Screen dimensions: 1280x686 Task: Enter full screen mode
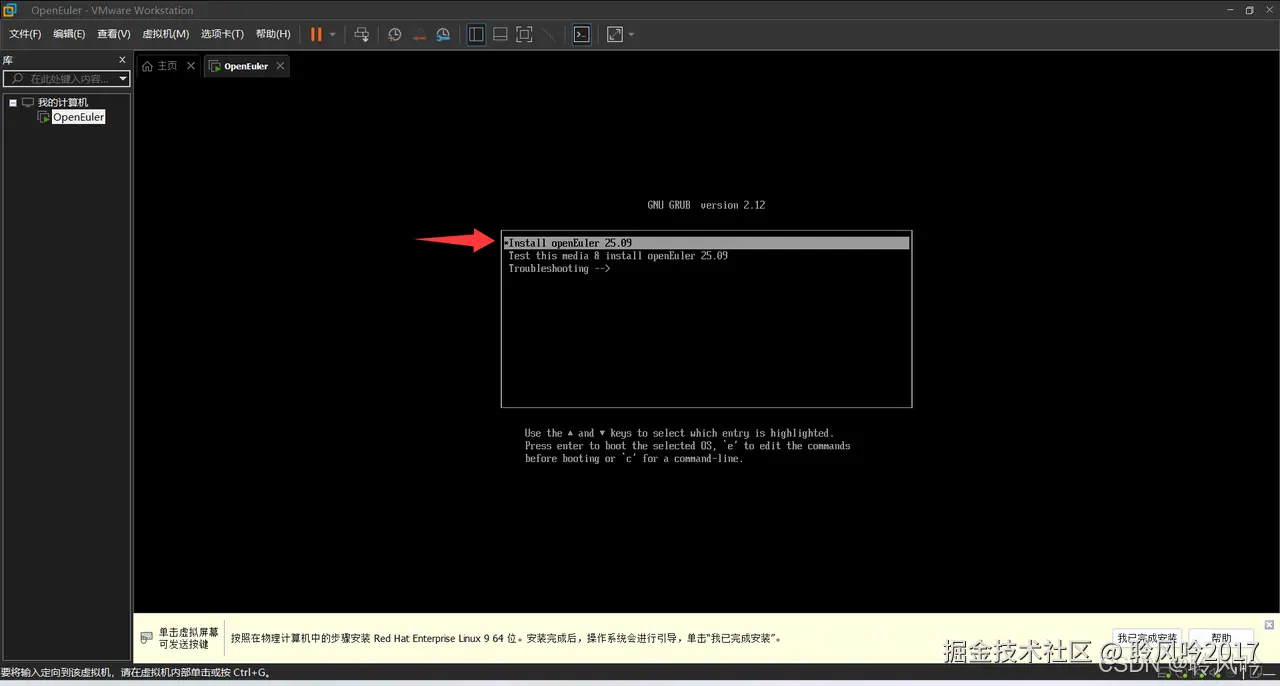coord(524,34)
